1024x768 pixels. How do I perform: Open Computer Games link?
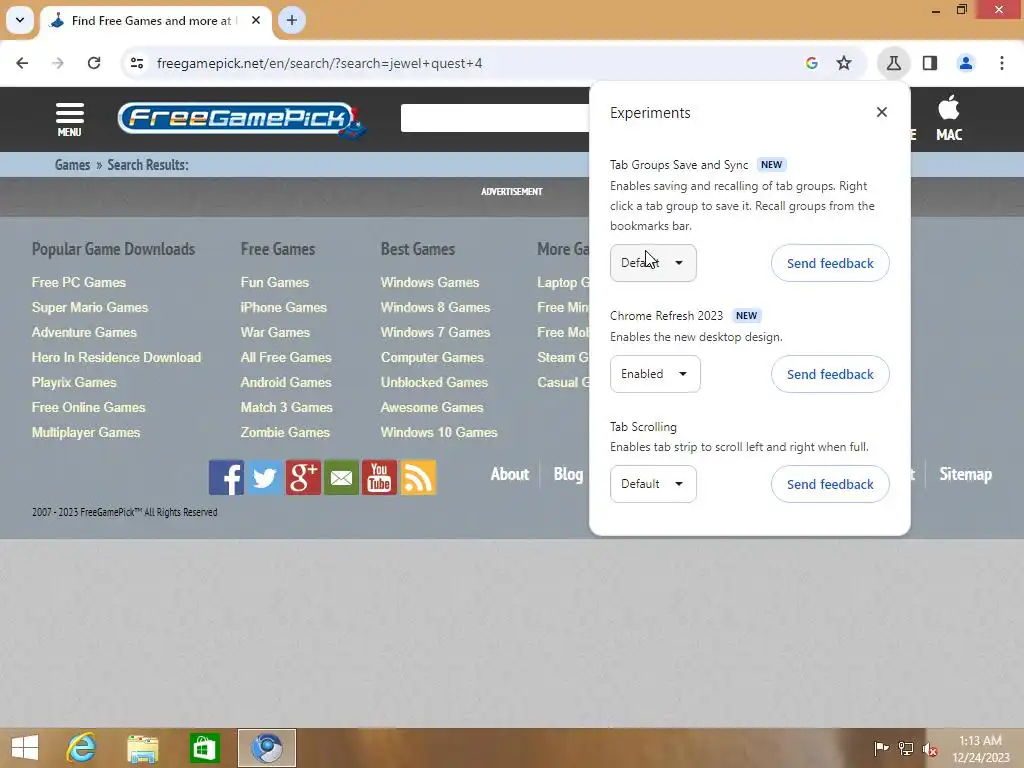tap(432, 357)
